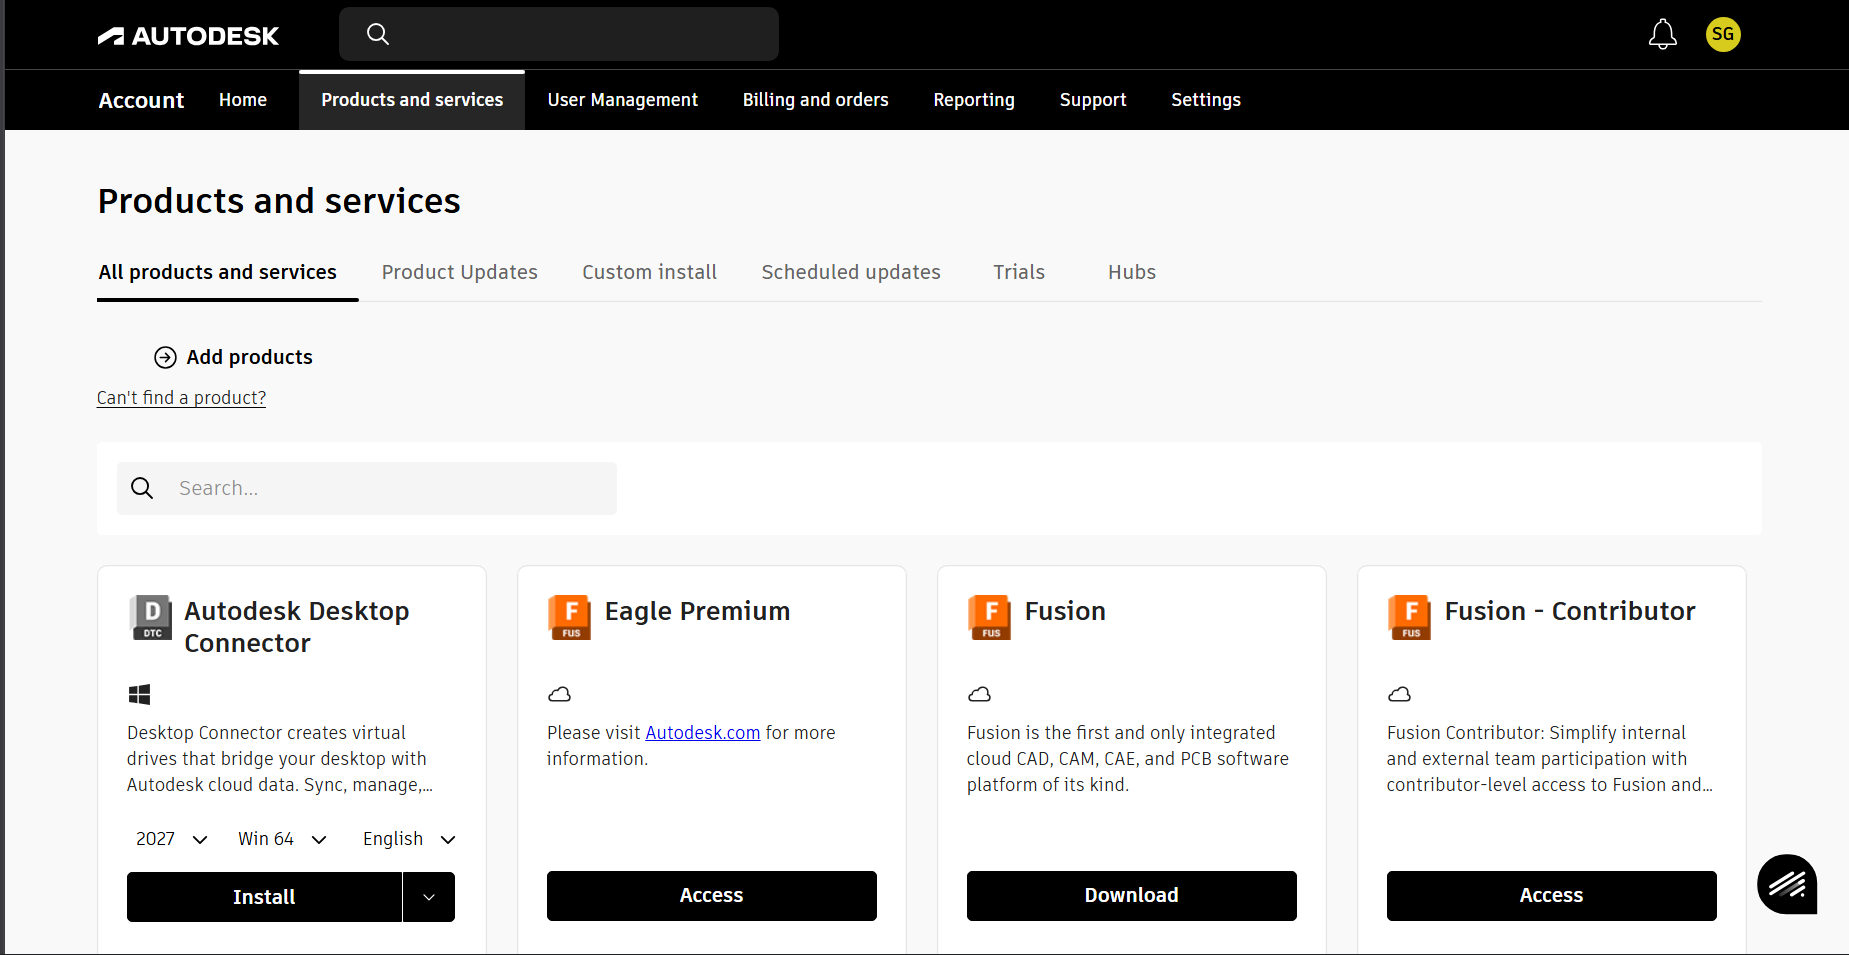Click the cloud icon on Fusion - Contributor card
Viewport: 1849px width, 955px height.
[1400, 694]
